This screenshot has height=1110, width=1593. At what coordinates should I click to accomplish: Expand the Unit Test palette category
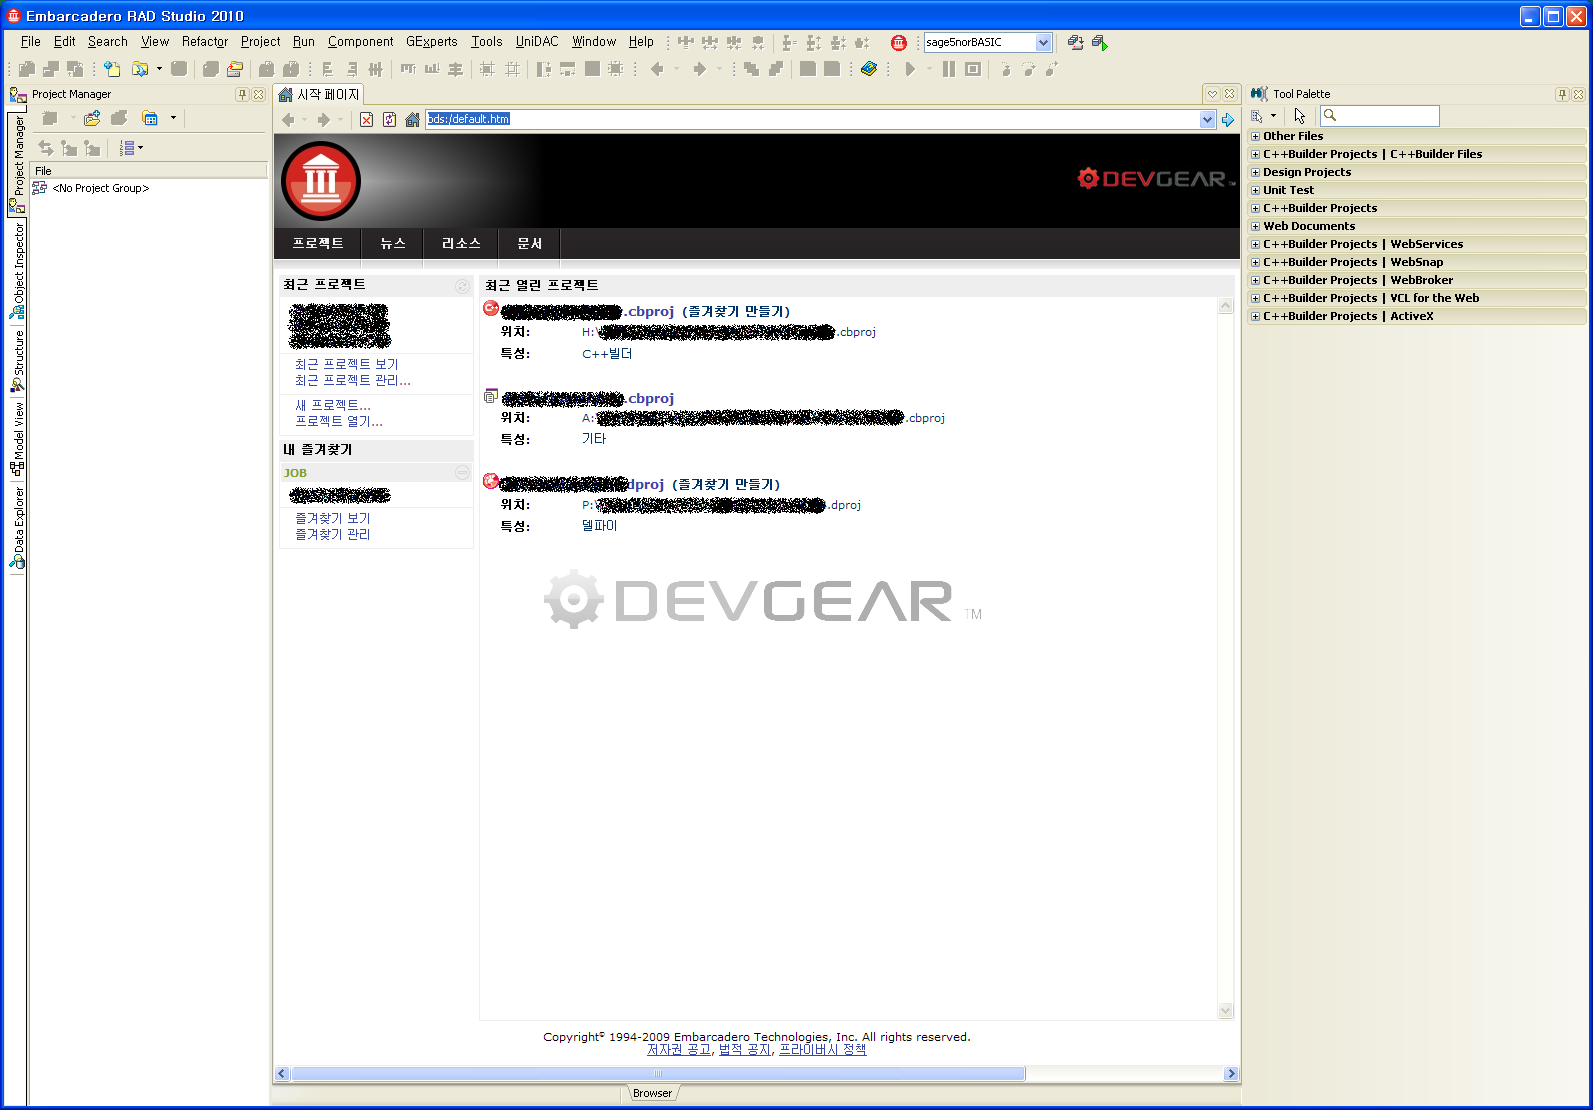pyautogui.click(x=1256, y=190)
